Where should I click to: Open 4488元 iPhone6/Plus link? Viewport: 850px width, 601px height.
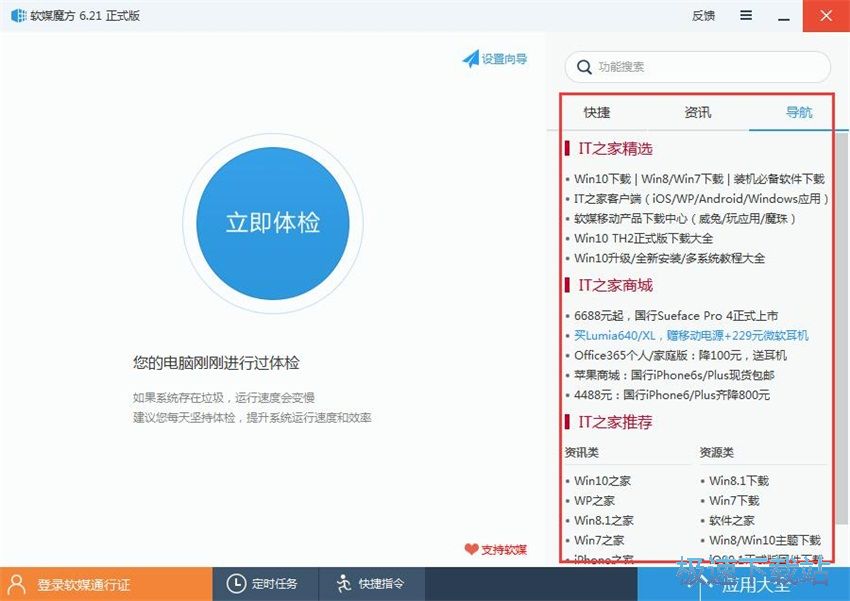(672, 395)
